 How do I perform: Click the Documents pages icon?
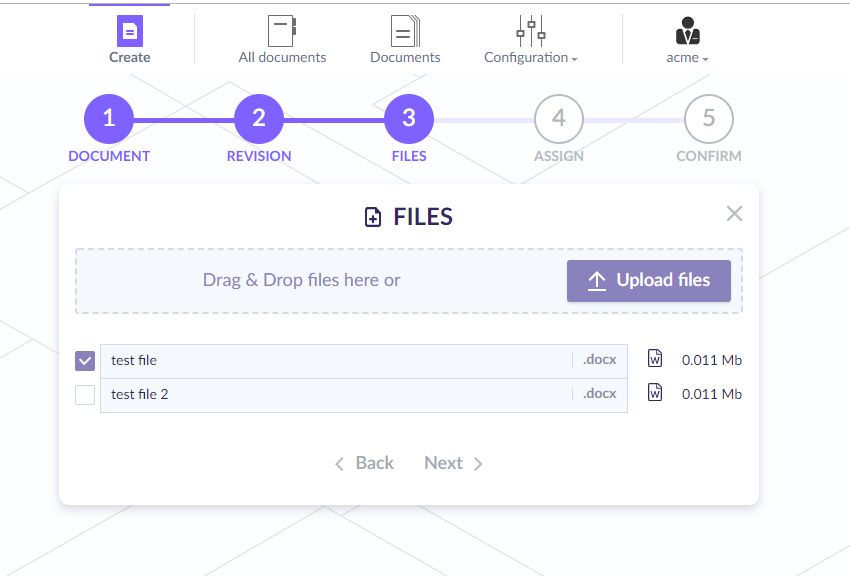[404, 31]
